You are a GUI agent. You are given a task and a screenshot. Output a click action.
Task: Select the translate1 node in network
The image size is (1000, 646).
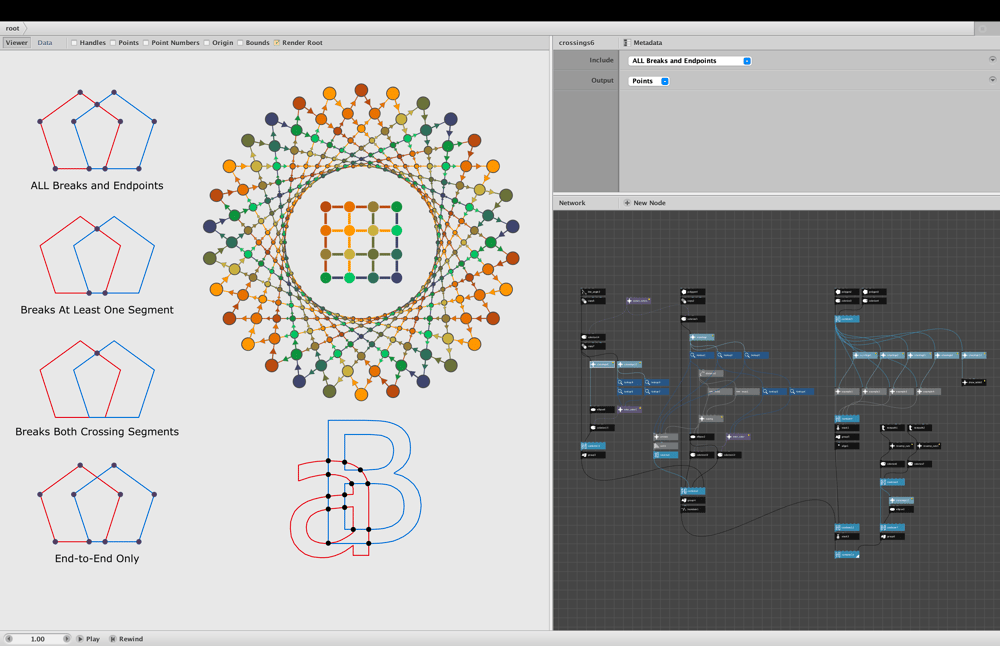click(693, 509)
